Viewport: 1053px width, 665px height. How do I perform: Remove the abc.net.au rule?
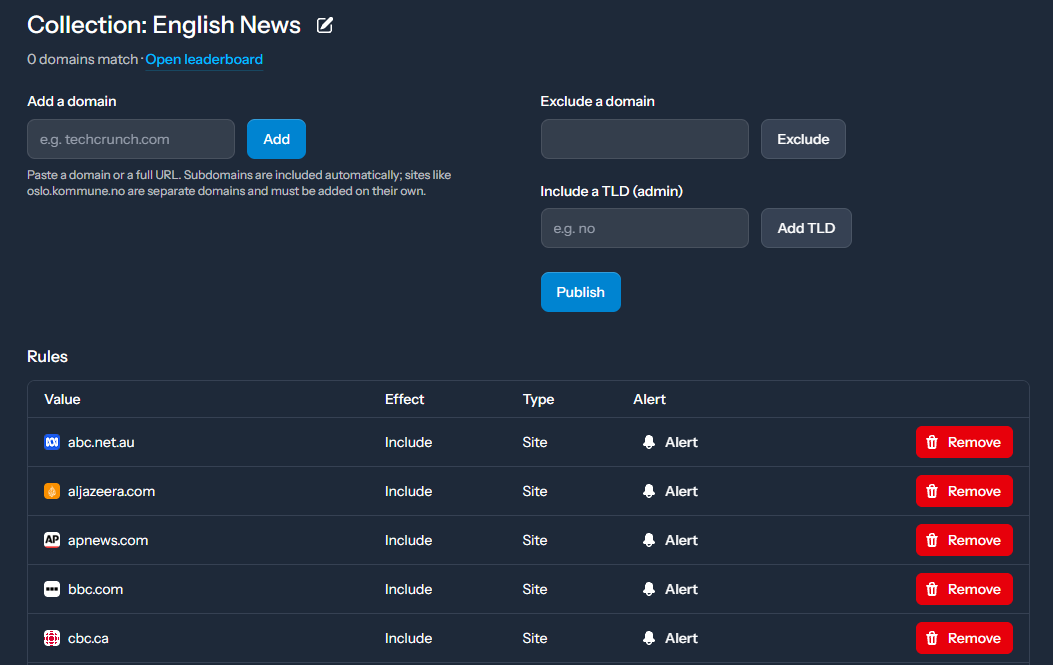(964, 442)
